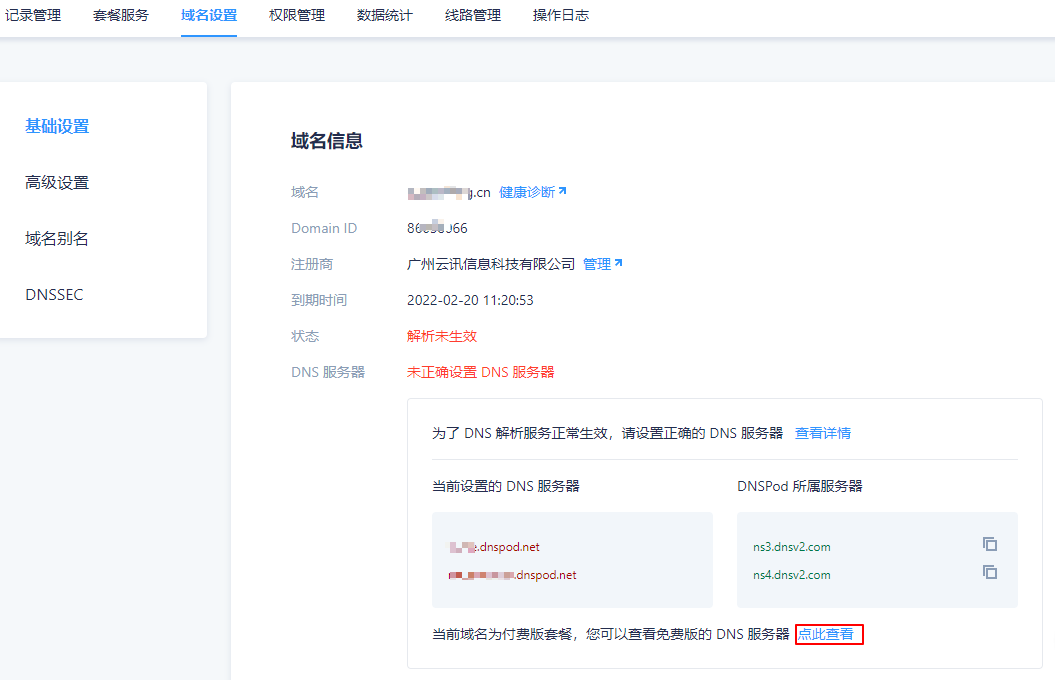Select 基础设置 in the sidebar
This screenshot has height=680, width=1055.
click(57, 126)
